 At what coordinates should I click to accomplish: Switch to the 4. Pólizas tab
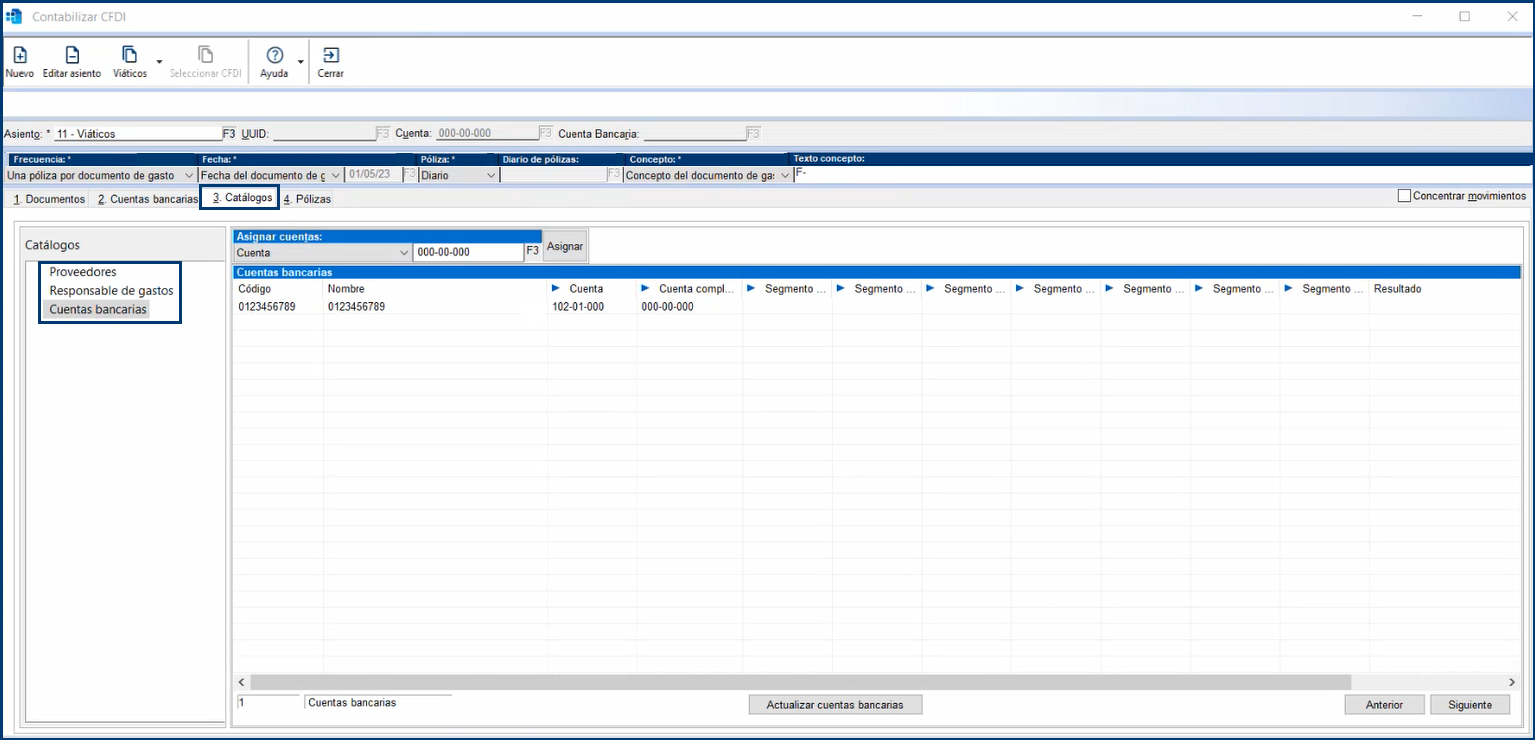click(306, 199)
